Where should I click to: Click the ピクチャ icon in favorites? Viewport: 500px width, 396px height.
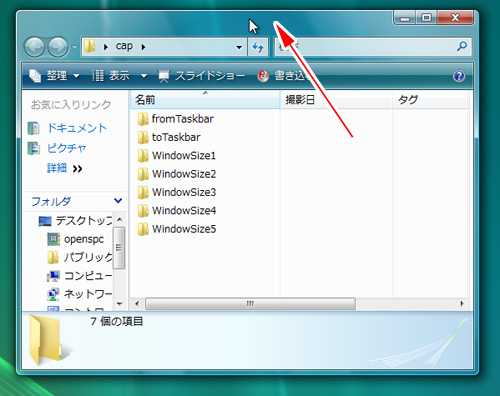click(34, 148)
